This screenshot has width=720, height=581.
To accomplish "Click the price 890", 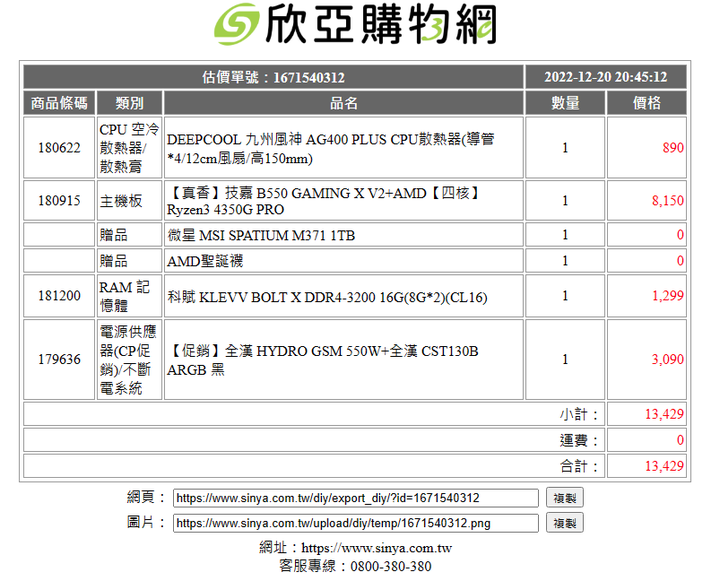I will [x=673, y=148].
